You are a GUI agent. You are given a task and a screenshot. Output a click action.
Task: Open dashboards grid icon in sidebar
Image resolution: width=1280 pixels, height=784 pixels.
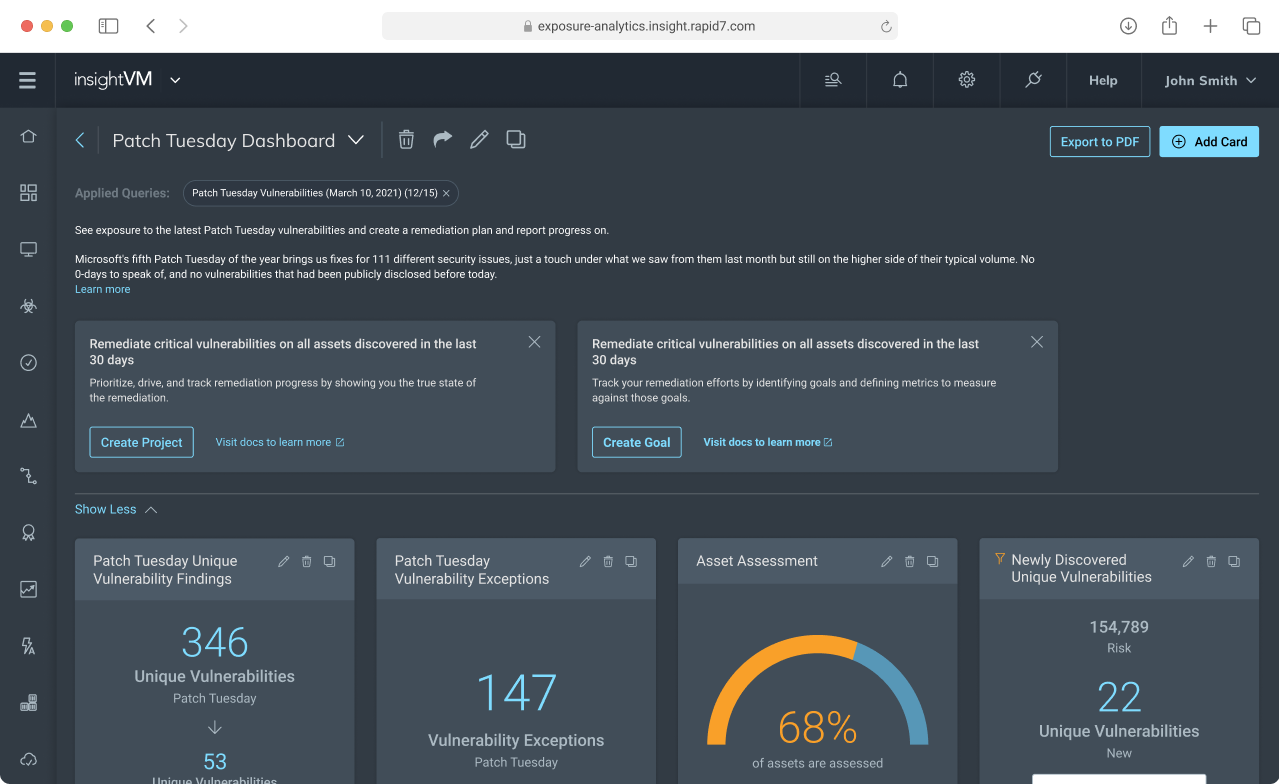tap(28, 193)
